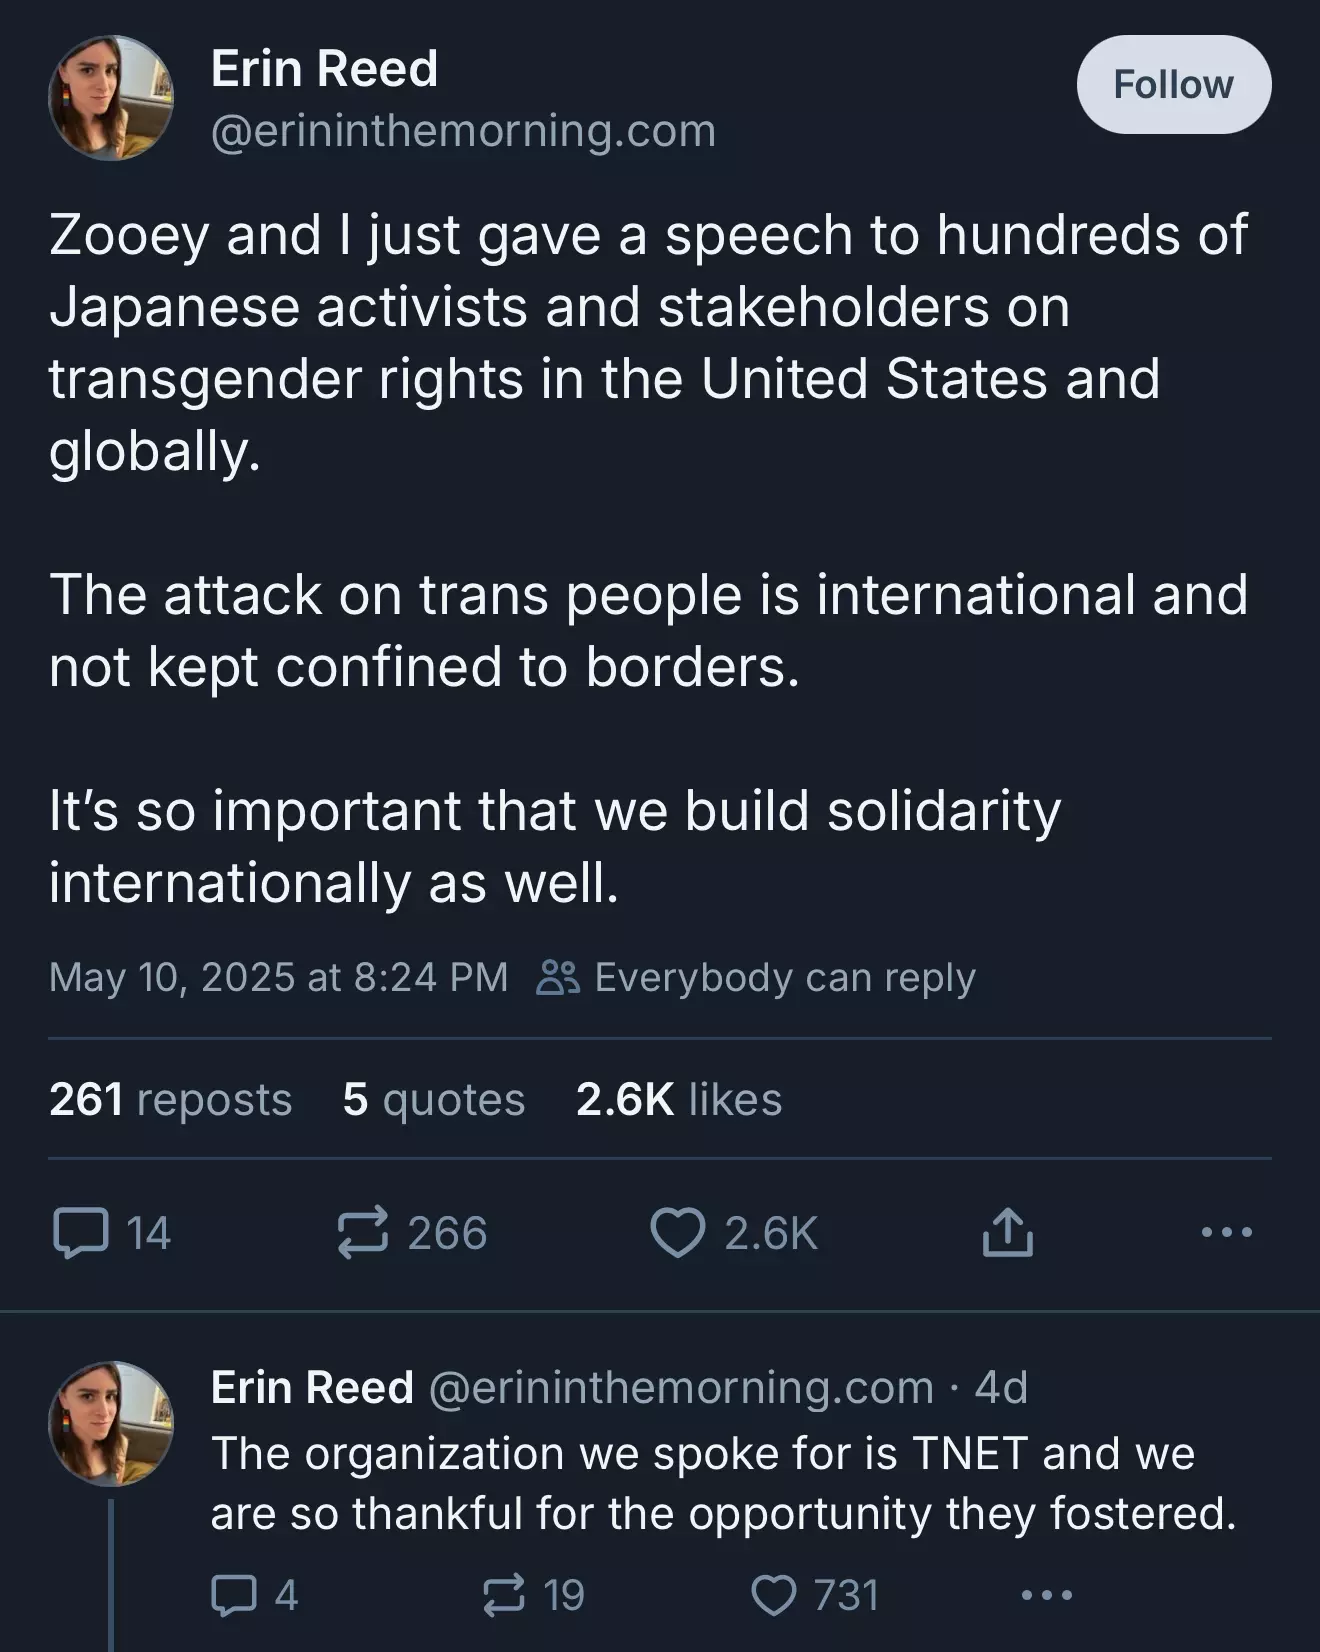Click the May 10, 2025 post timestamp
This screenshot has height=1652, width=1320.
coord(278,977)
